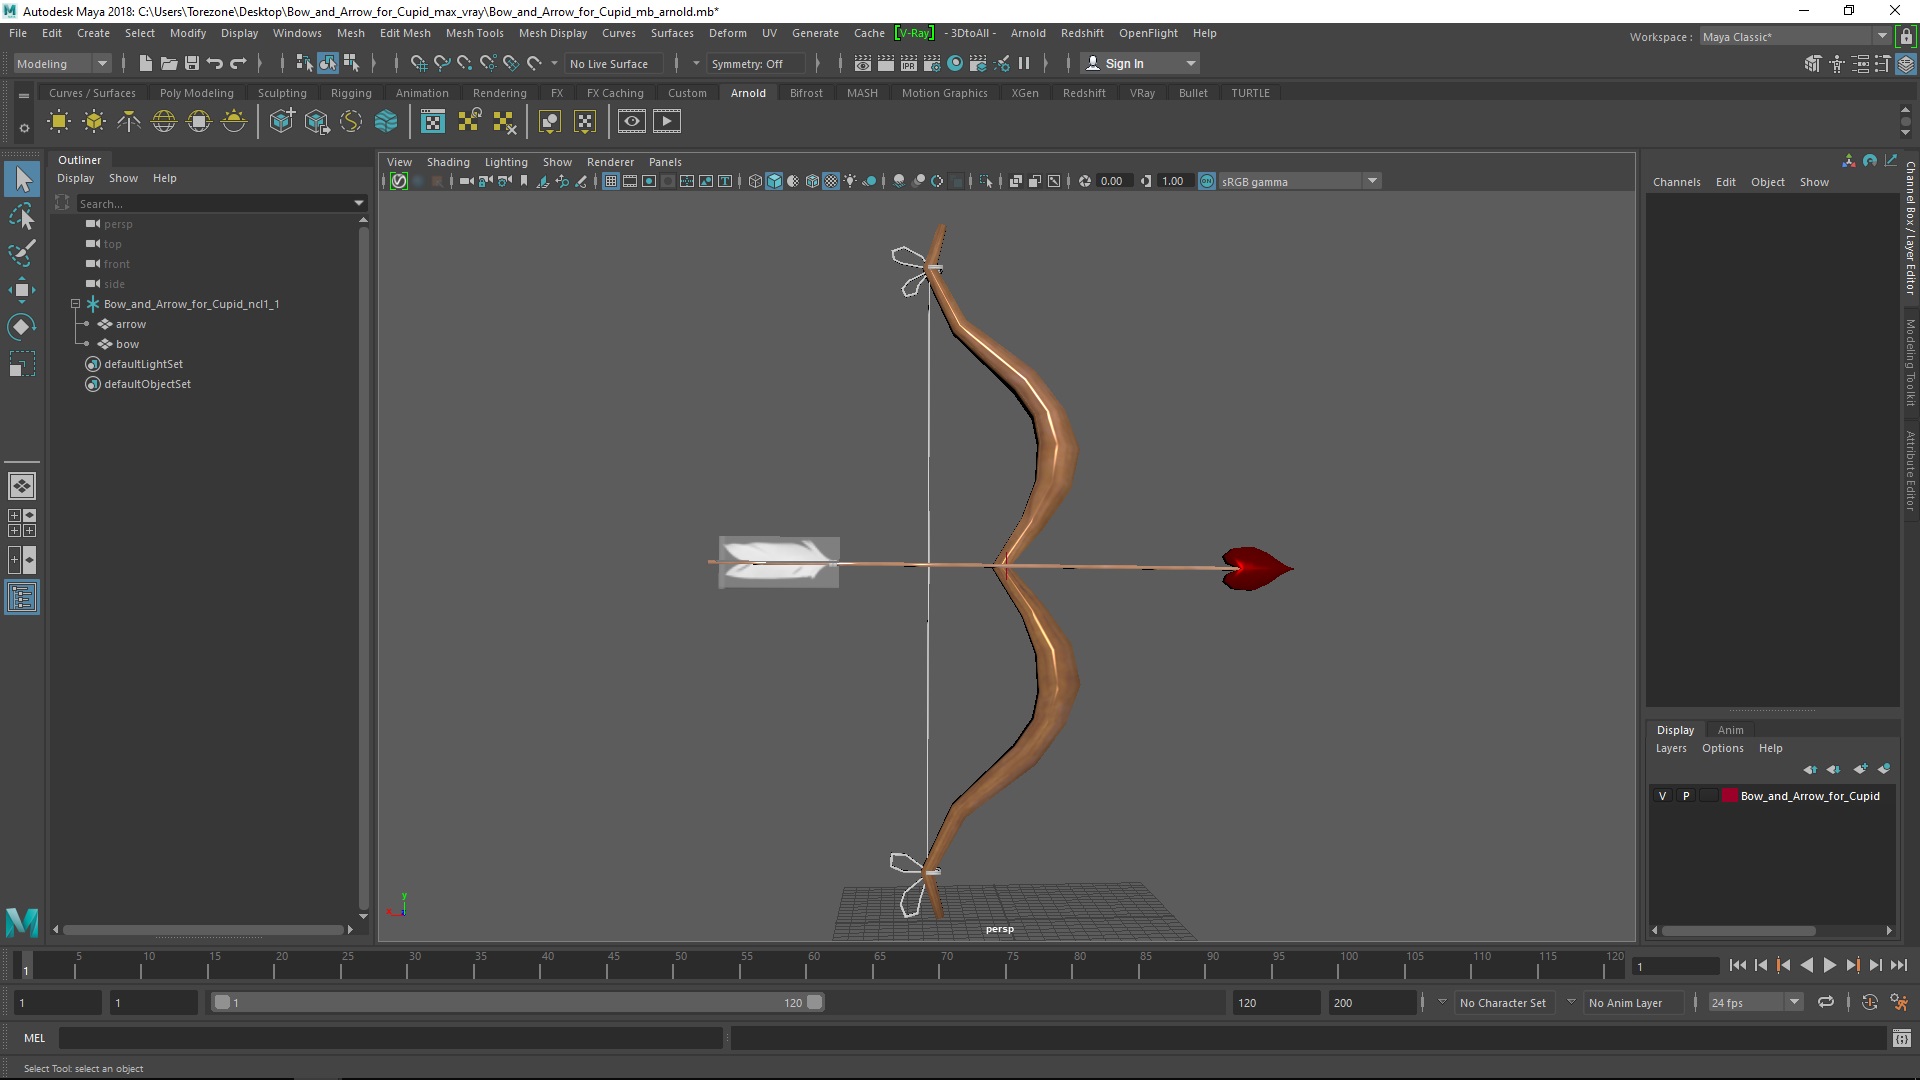Toggle the layer playback P box
1920x1080 pixels.
point(1686,796)
